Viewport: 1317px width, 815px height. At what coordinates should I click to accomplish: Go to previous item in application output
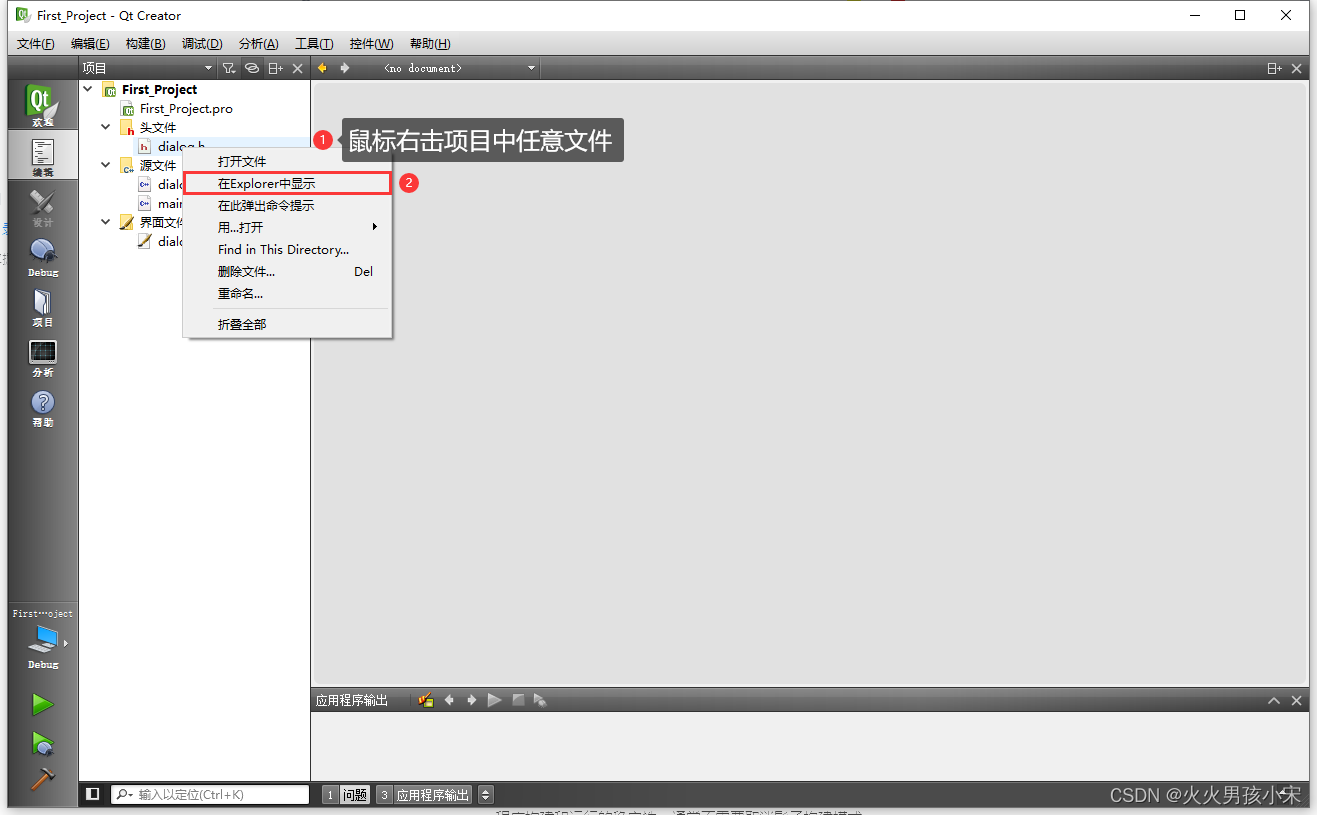[x=449, y=700]
